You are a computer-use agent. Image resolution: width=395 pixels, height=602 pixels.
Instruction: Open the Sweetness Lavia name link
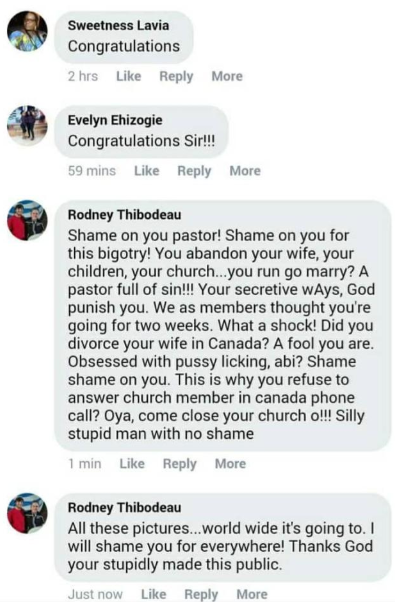click(118, 25)
